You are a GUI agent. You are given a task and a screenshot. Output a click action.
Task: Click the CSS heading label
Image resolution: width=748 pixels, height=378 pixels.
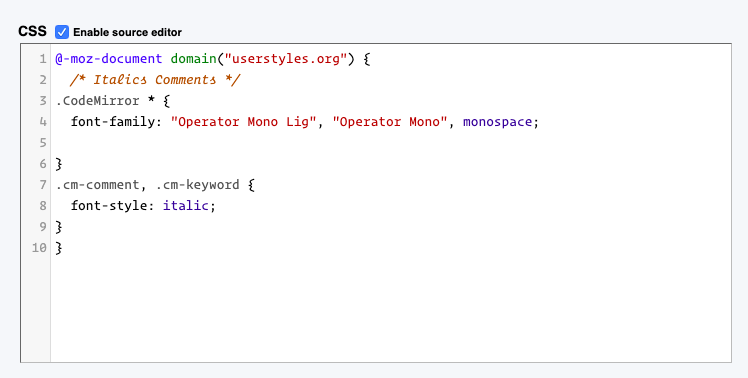32,32
